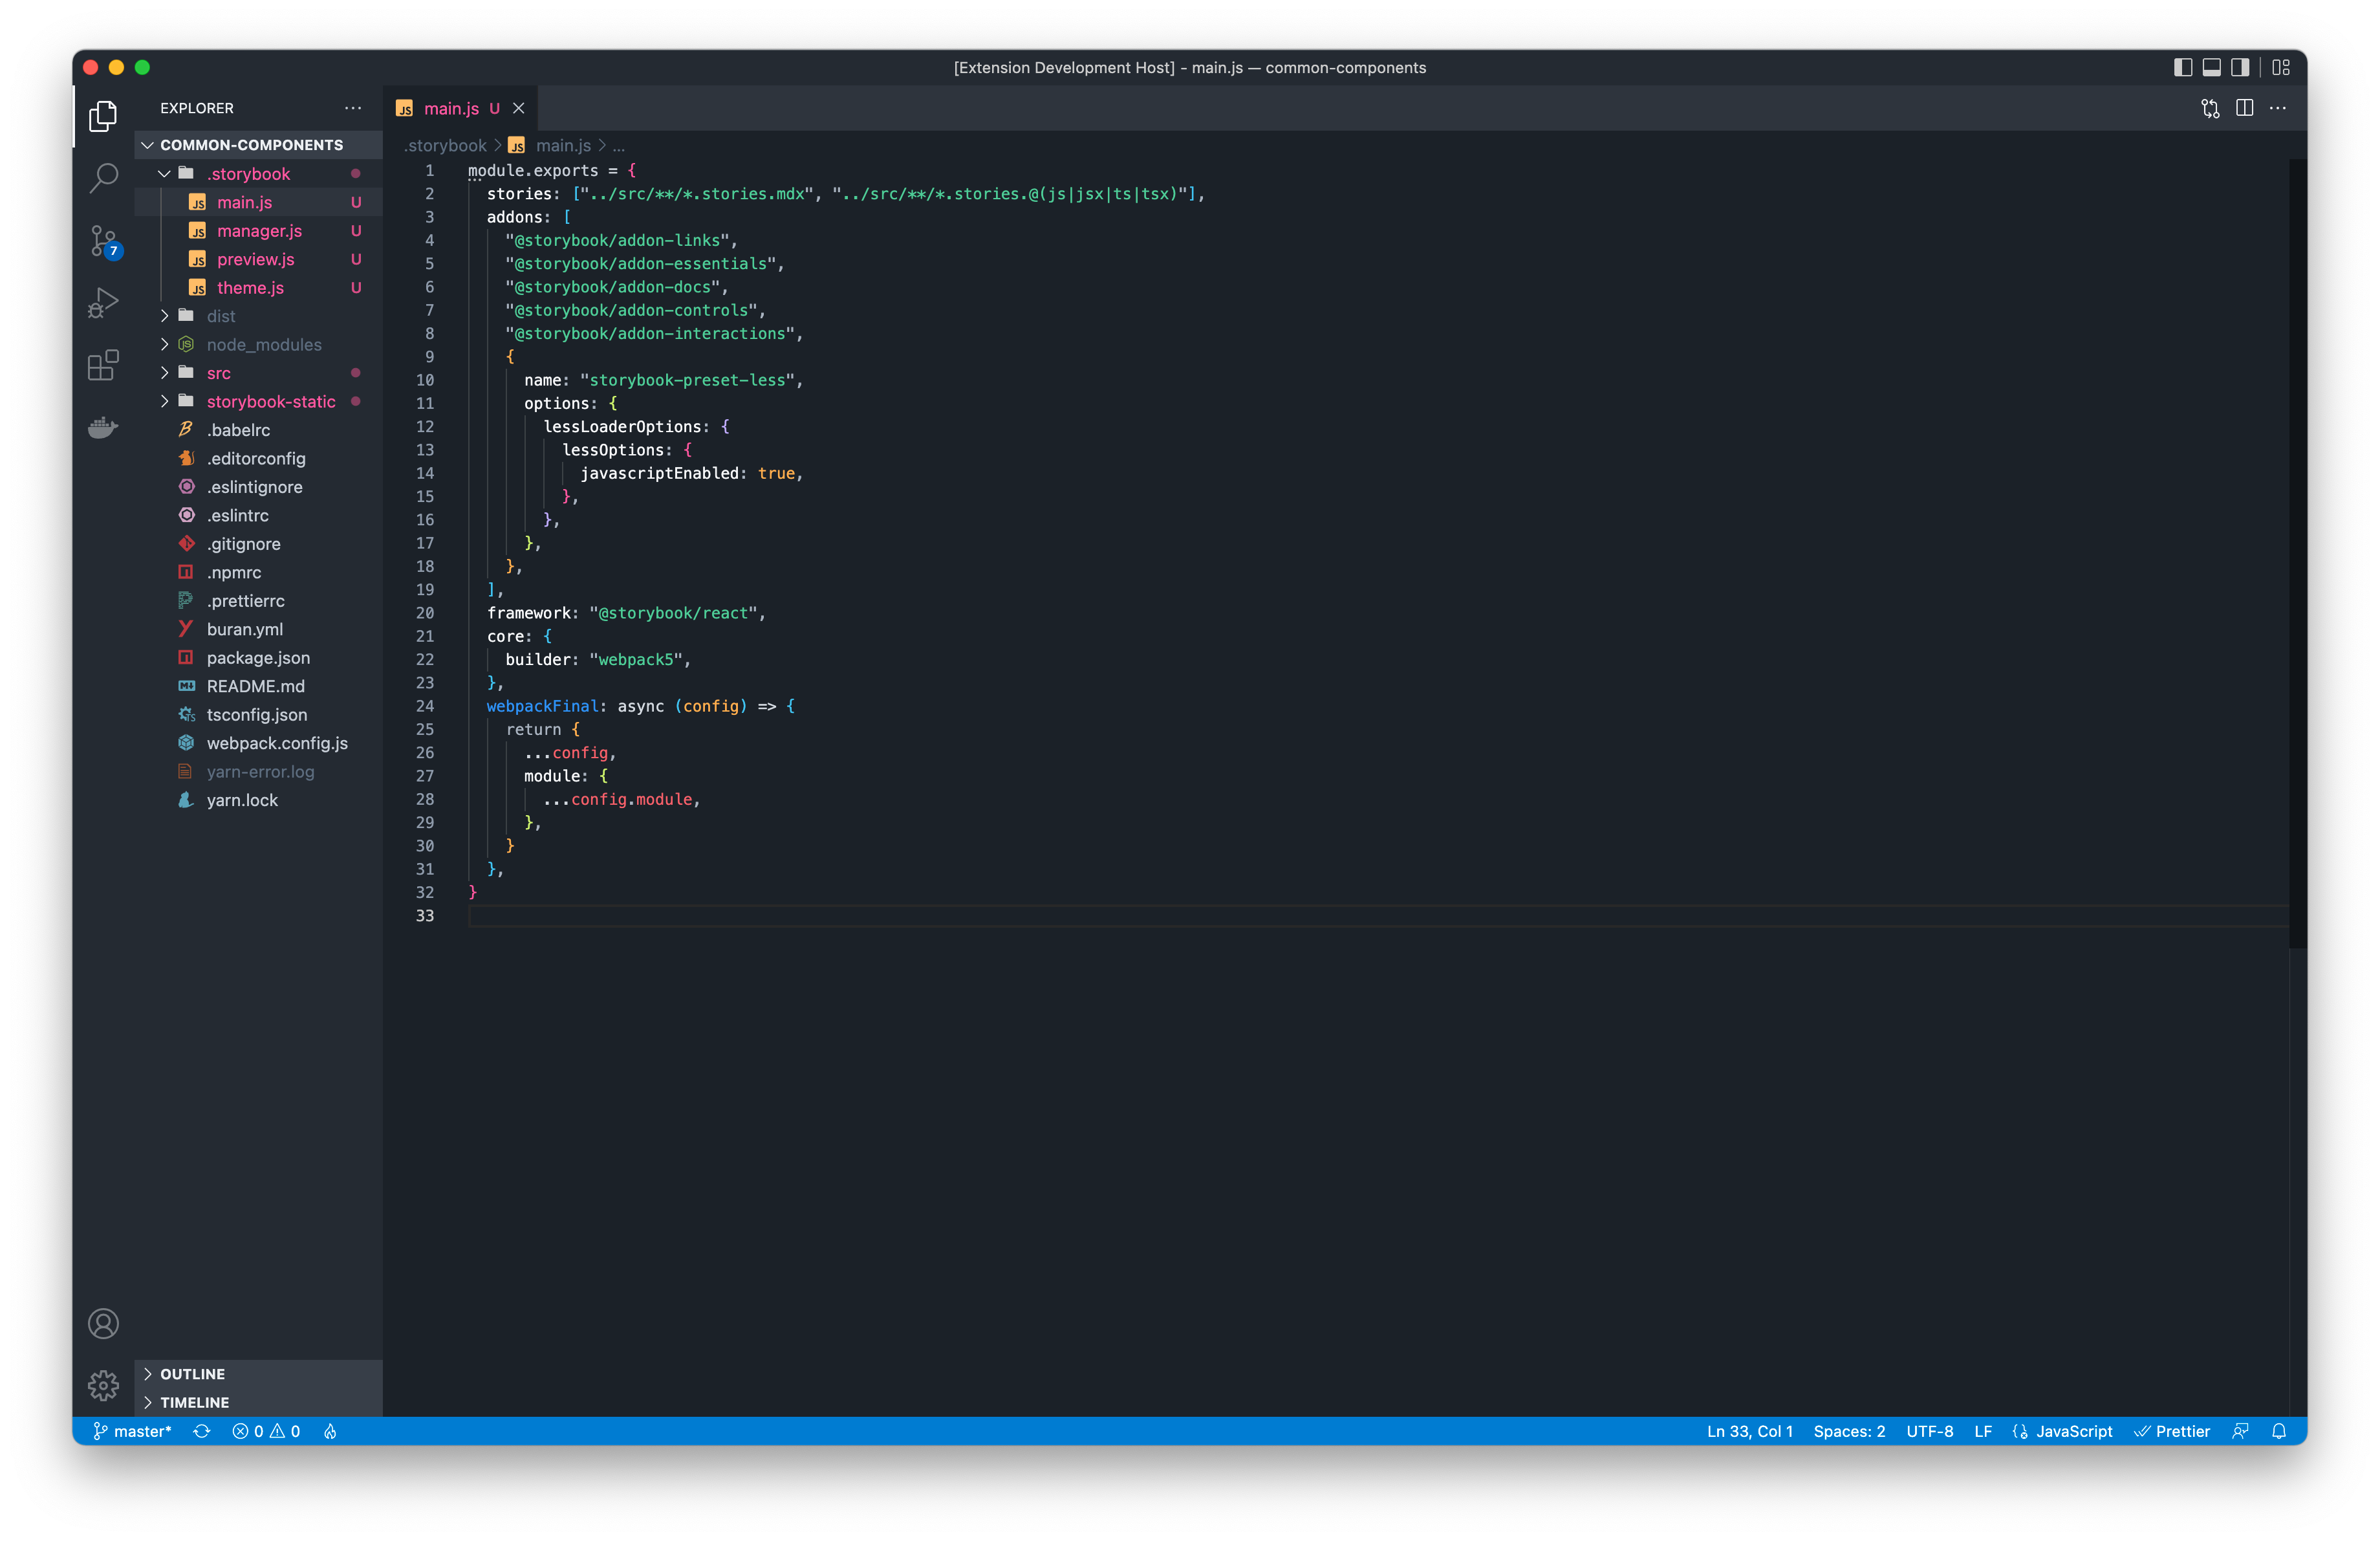Toggle Primary Side Bar layout button
The image size is (2380, 1541).
tap(2183, 67)
